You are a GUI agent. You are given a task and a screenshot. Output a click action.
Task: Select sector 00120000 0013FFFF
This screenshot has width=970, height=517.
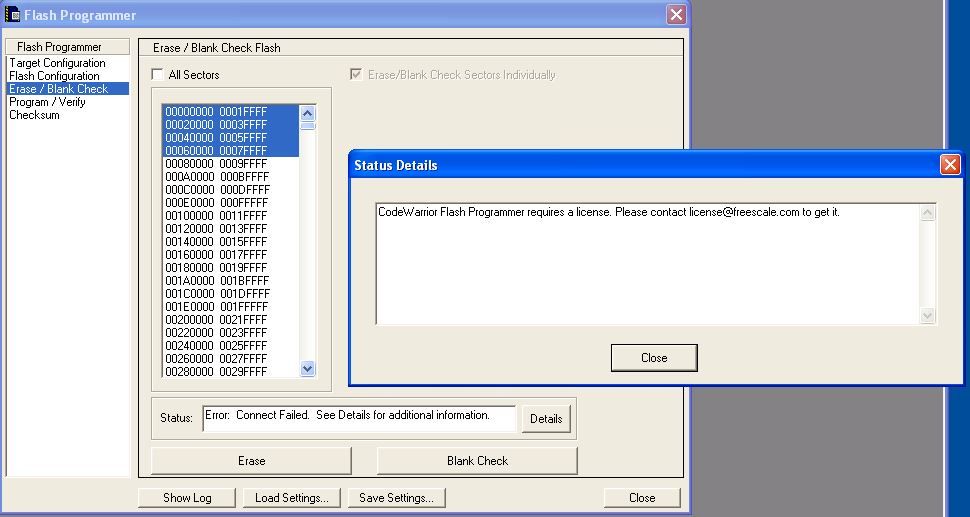coord(231,229)
